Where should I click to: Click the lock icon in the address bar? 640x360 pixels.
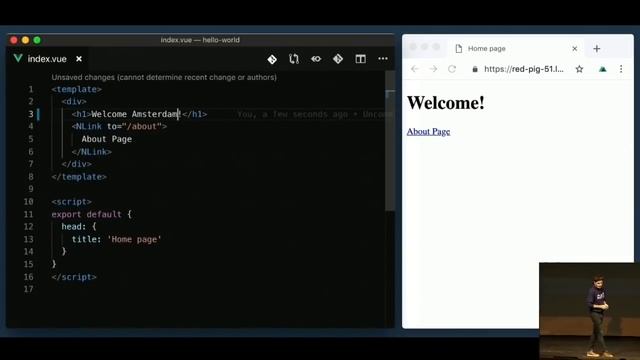pos(475,69)
